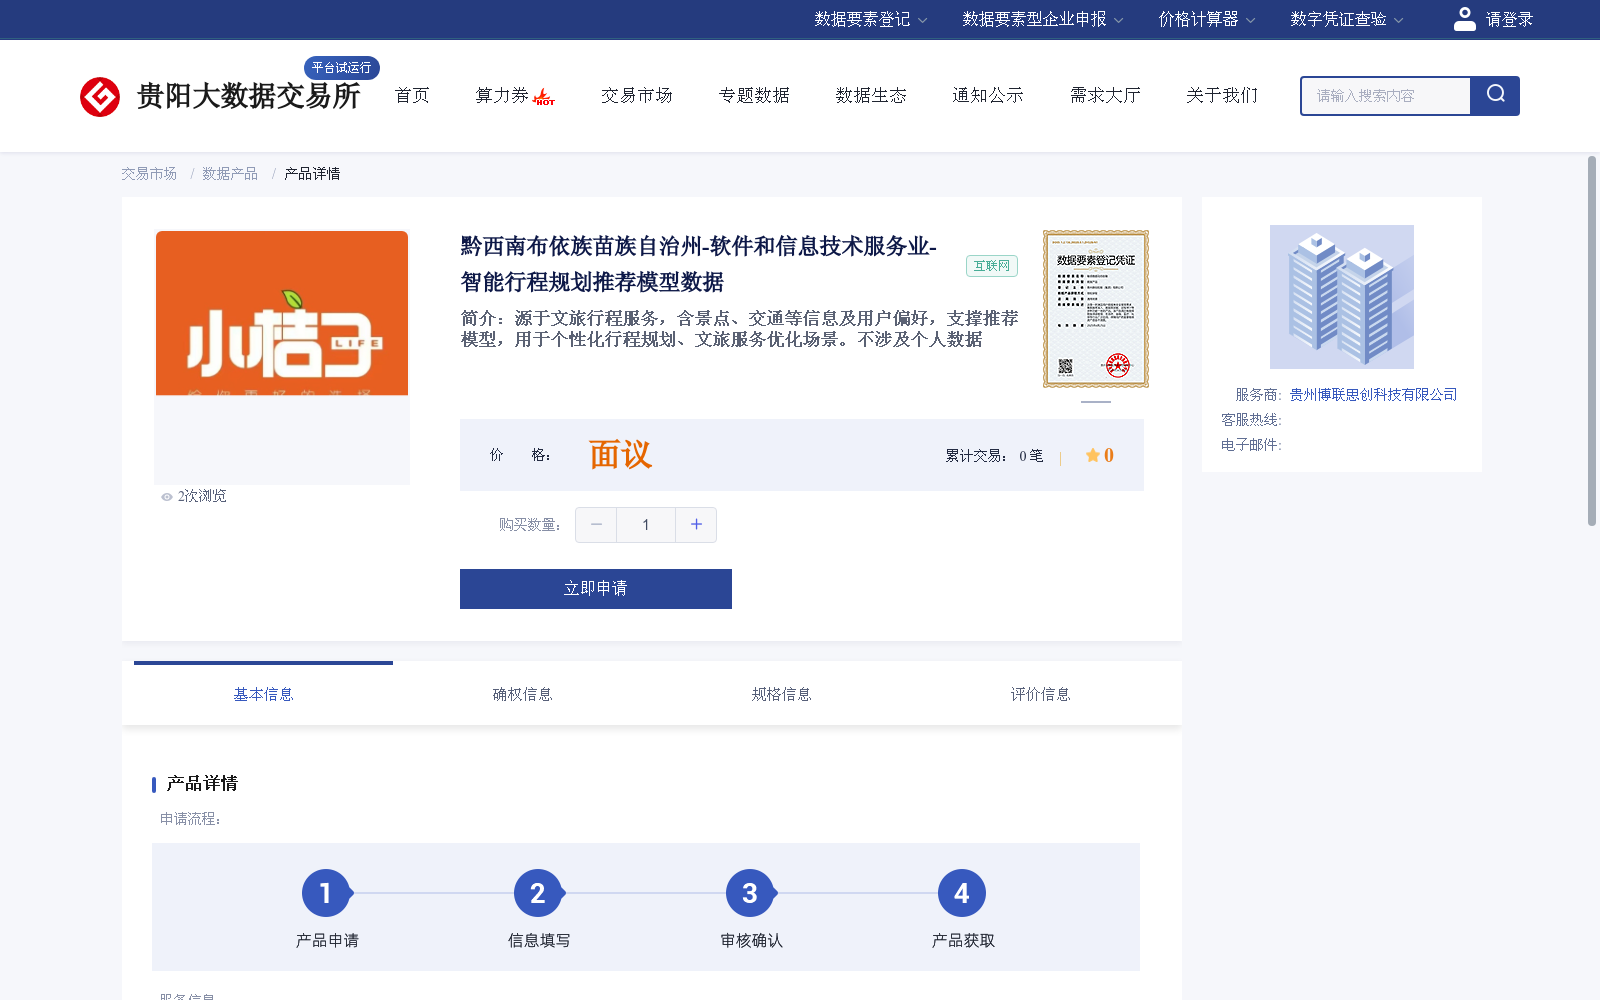Click the orange star favorite icon
The height and width of the screenshot is (1000, 1600).
(1093, 455)
